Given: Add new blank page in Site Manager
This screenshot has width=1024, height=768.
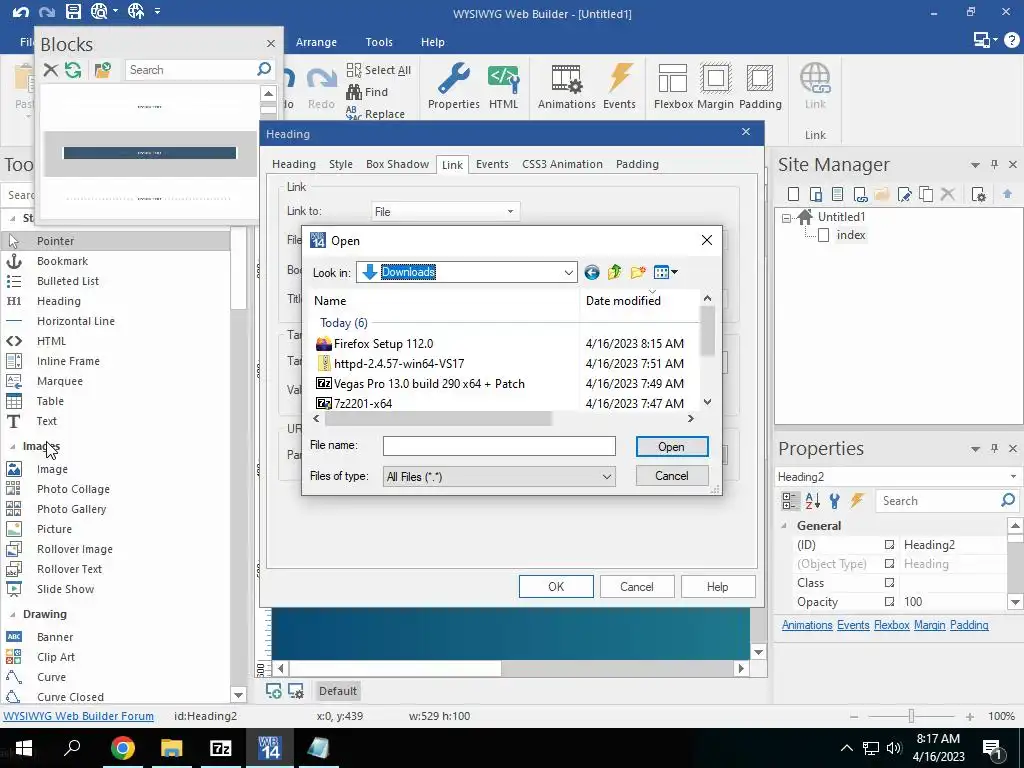Looking at the screenshot, I should click(x=793, y=194).
